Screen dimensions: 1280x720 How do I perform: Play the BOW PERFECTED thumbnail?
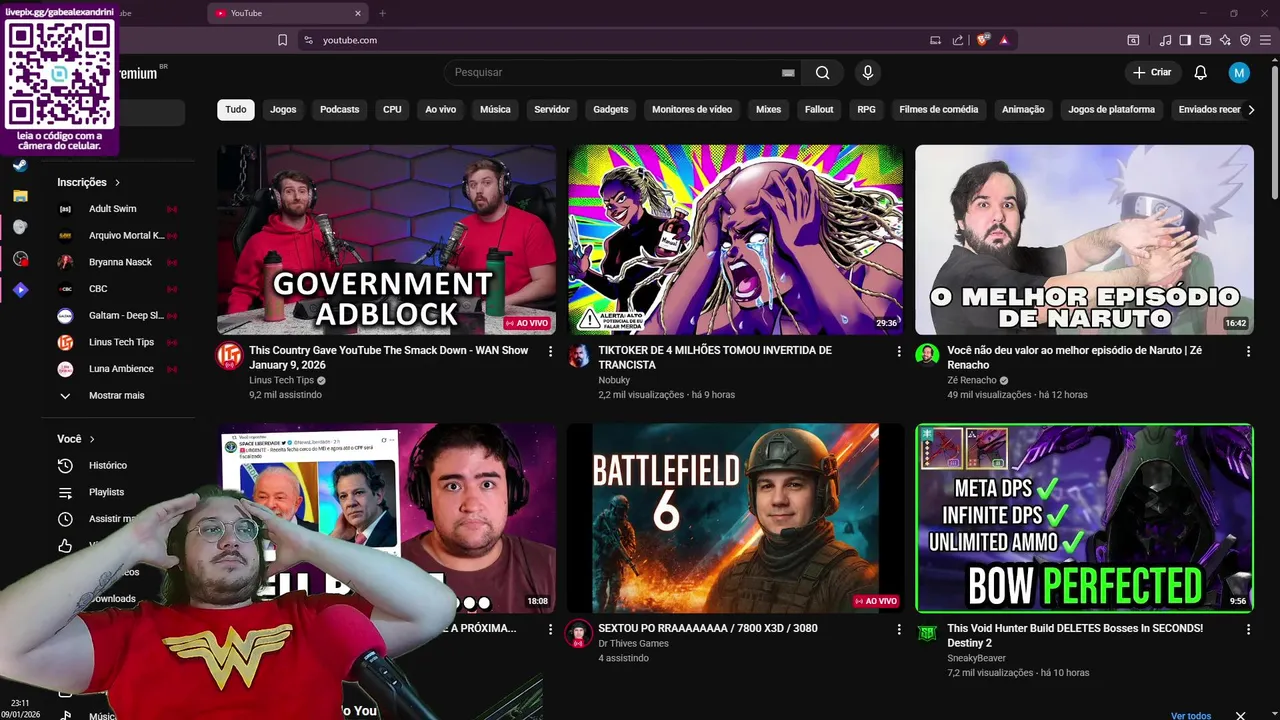pyautogui.click(x=1084, y=518)
